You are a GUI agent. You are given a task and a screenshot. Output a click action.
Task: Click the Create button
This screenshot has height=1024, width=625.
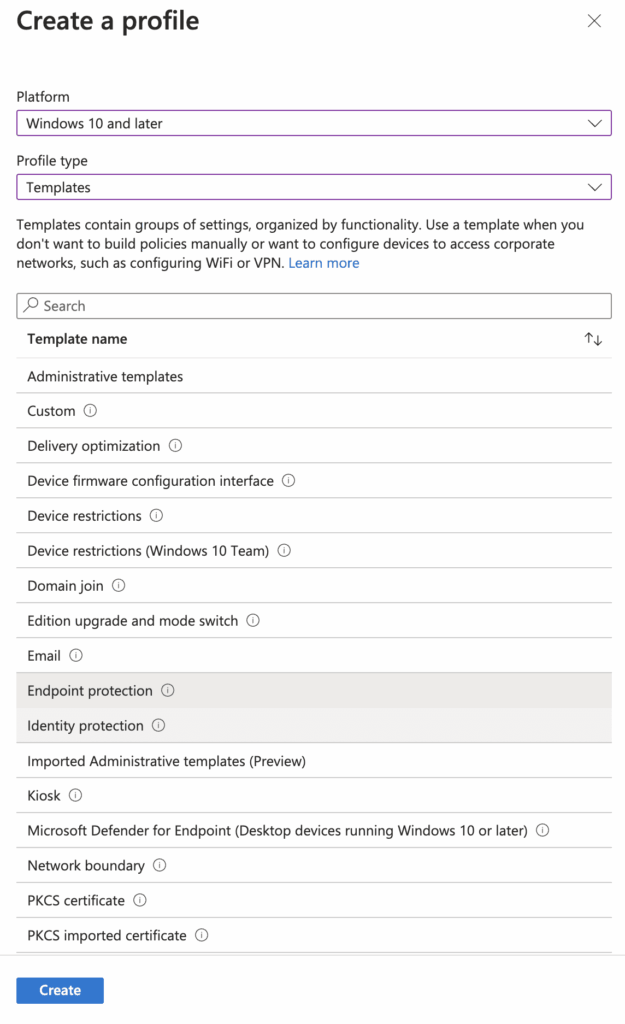click(x=59, y=990)
